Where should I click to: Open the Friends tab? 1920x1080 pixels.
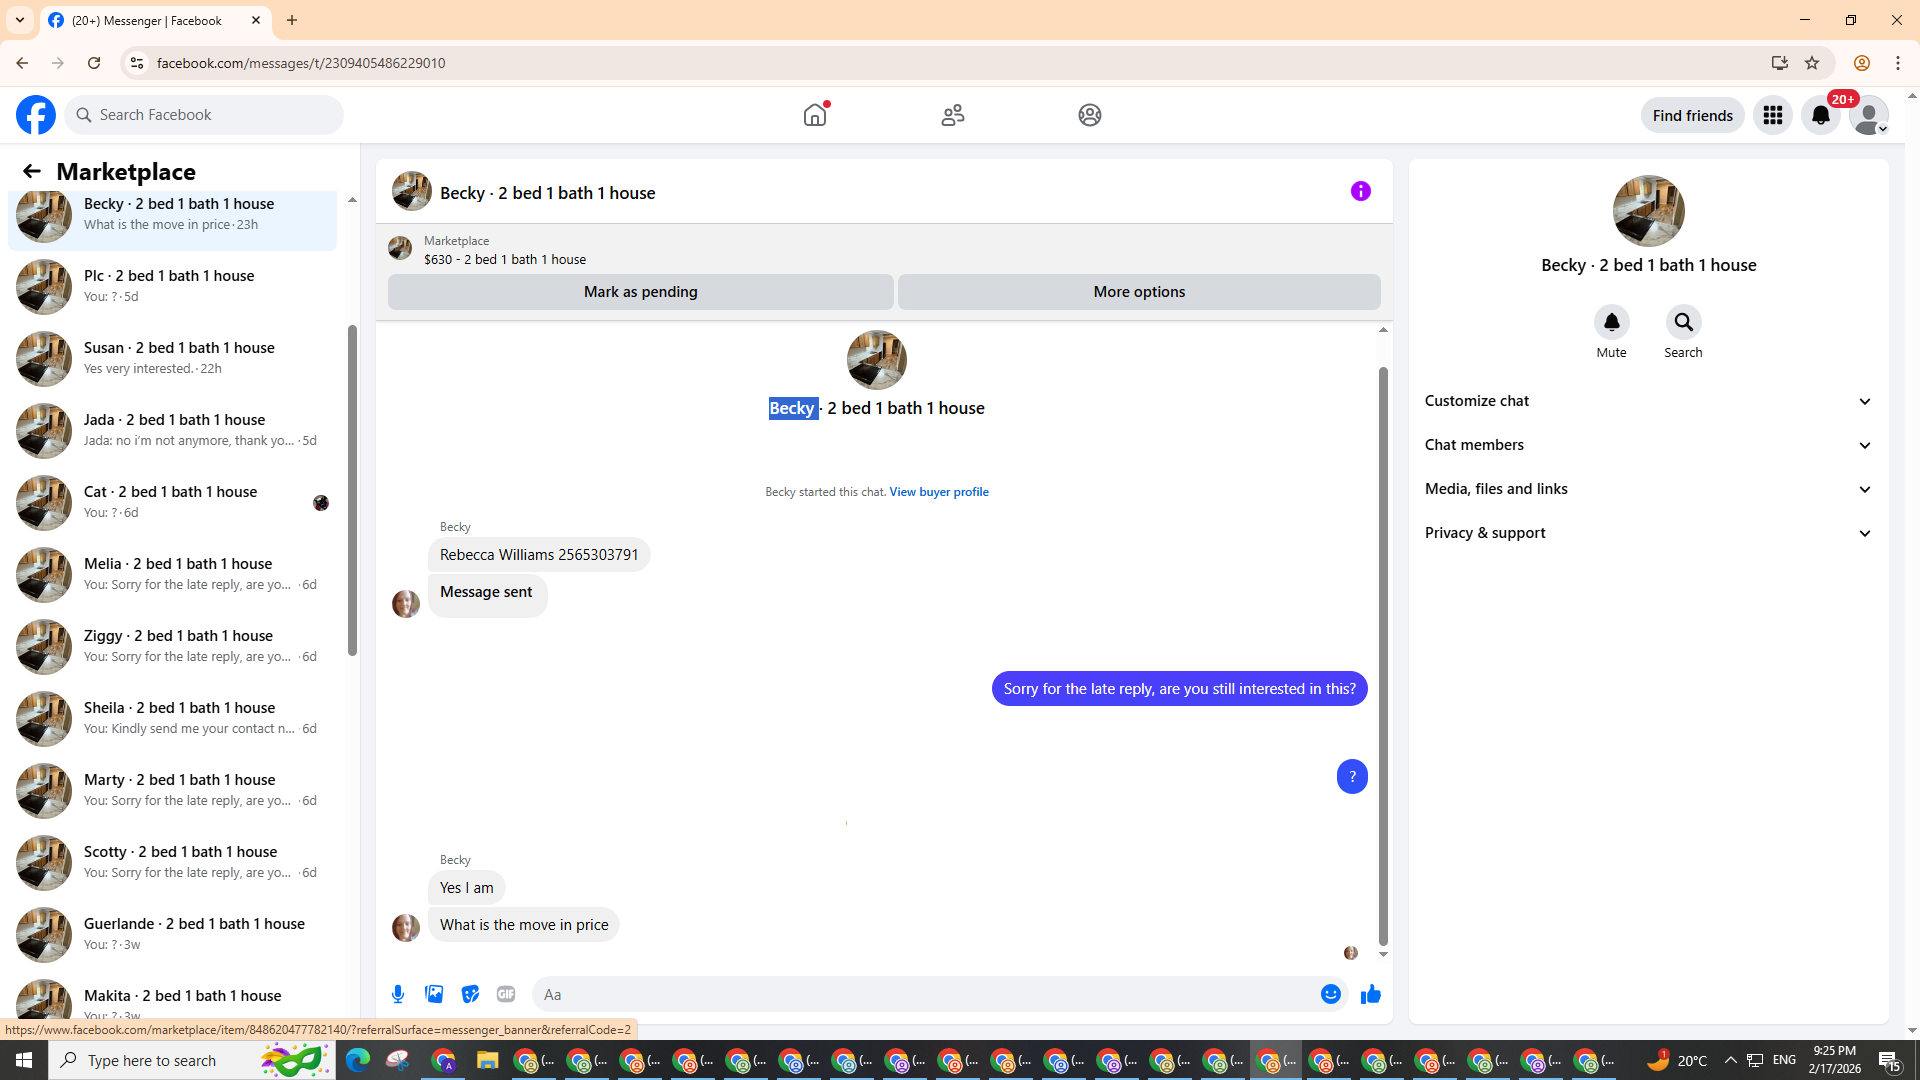coord(952,115)
